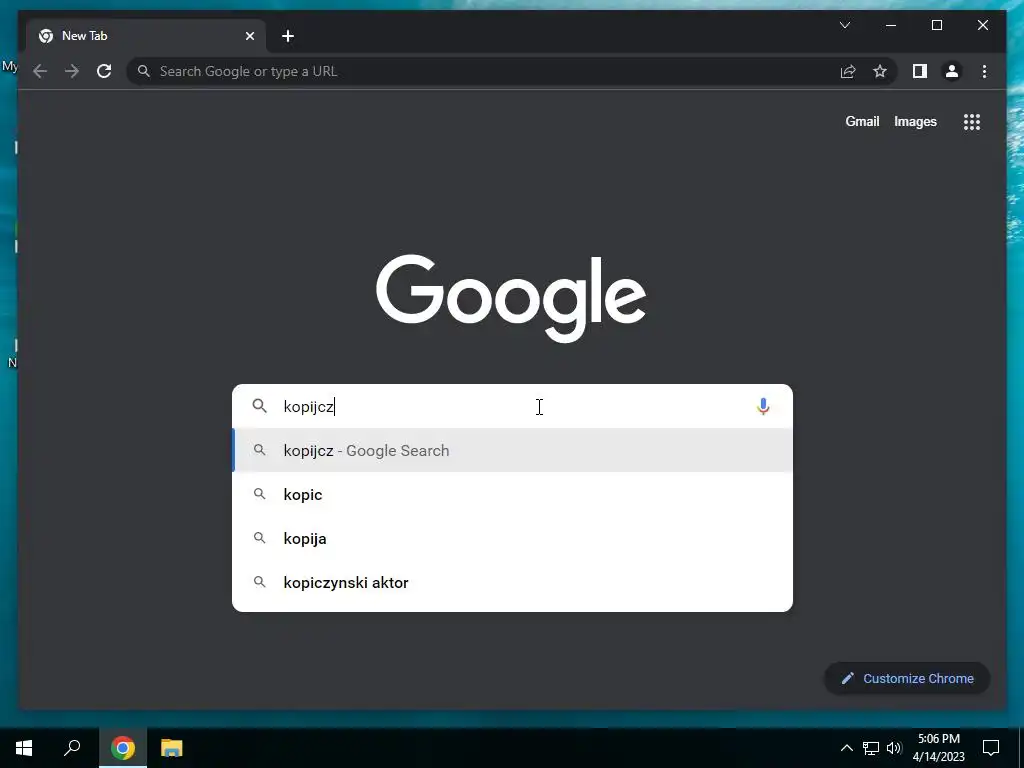
Task: Open the Google apps grid icon
Action: coord(972,121)
